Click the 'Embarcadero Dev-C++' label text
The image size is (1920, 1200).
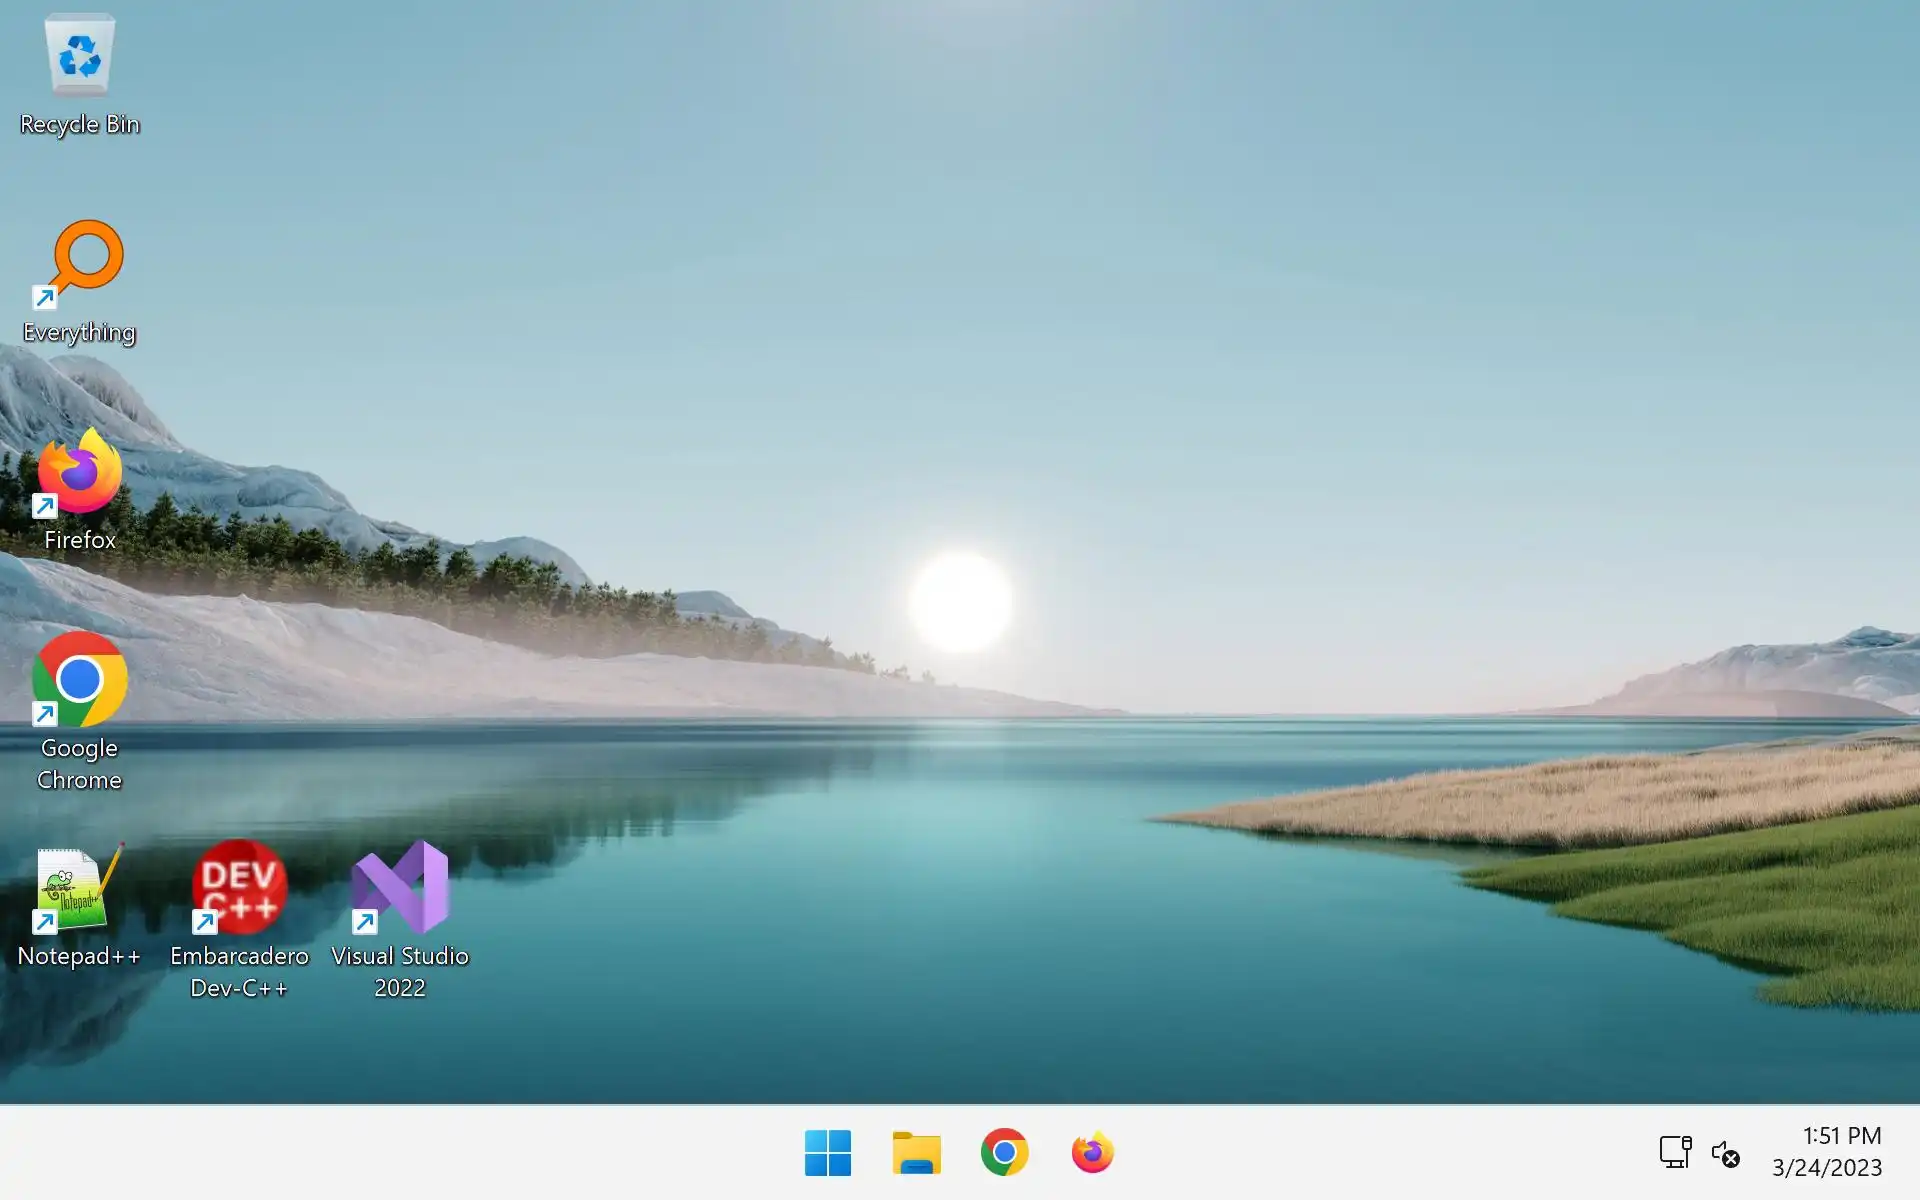click(239, 971)
